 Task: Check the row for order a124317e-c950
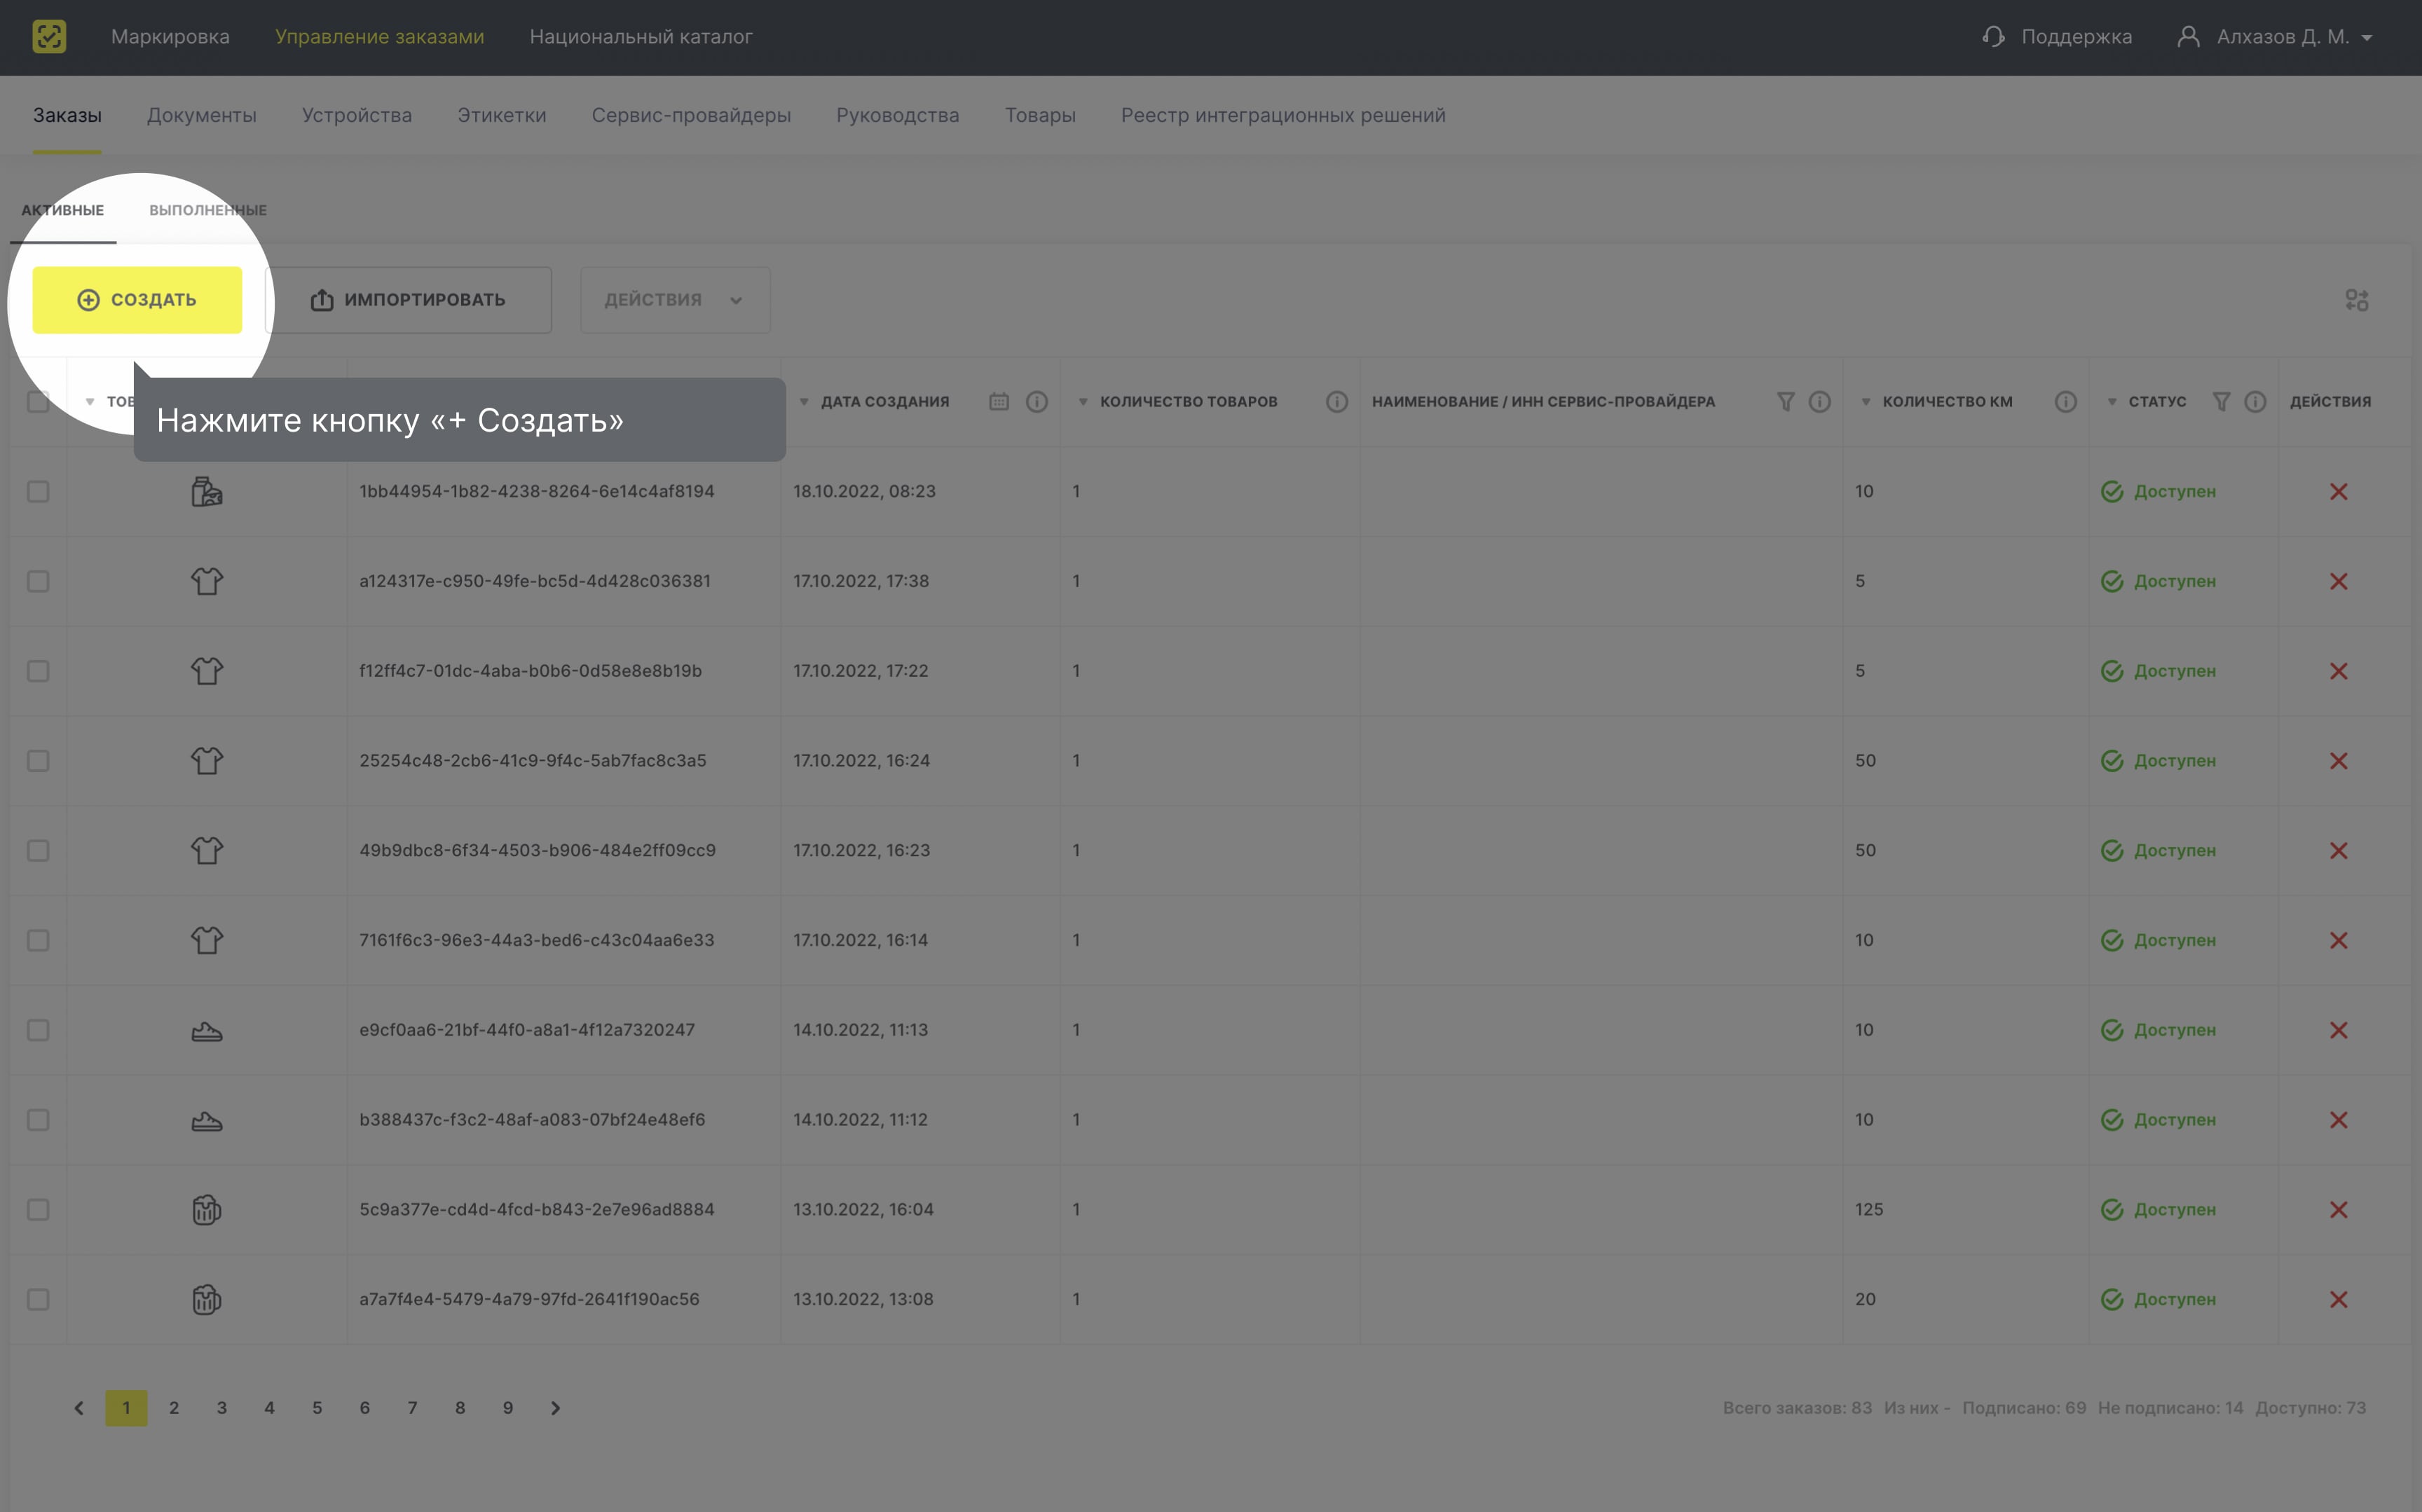(38, 582)
